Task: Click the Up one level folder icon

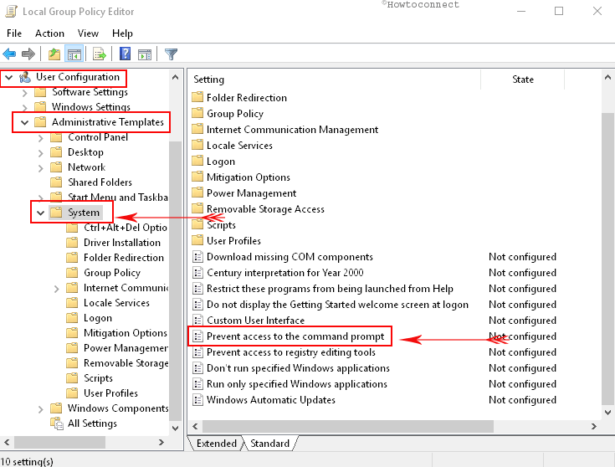Action: pyautogui.click(x=54, y=54)
